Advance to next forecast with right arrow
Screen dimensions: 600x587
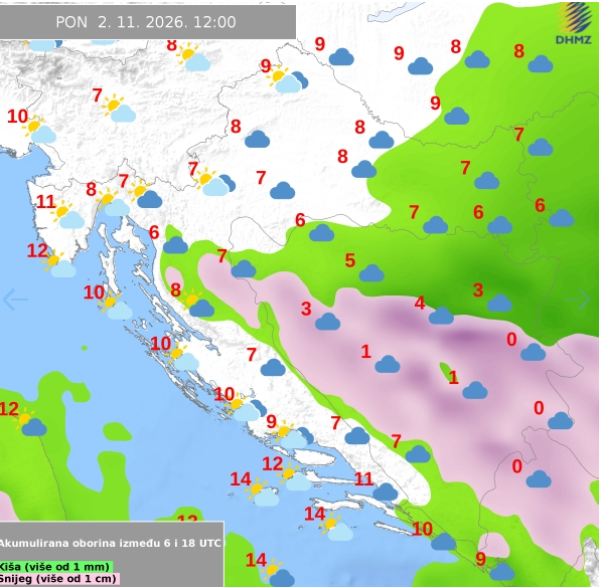click(578, 299)
